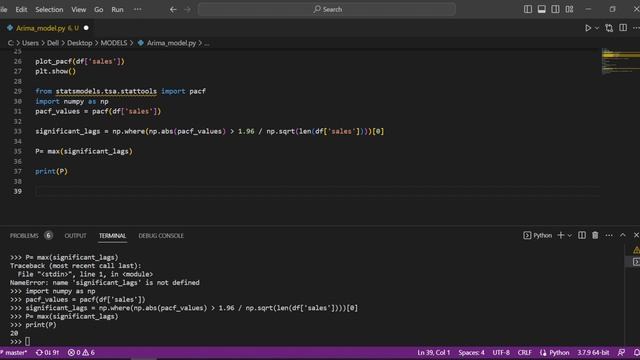The height and width of the screenshot is (360, 640).
Task: Switch to the OUTPUT panel tab
Action: pyautogui.click(x=76, y=236)
